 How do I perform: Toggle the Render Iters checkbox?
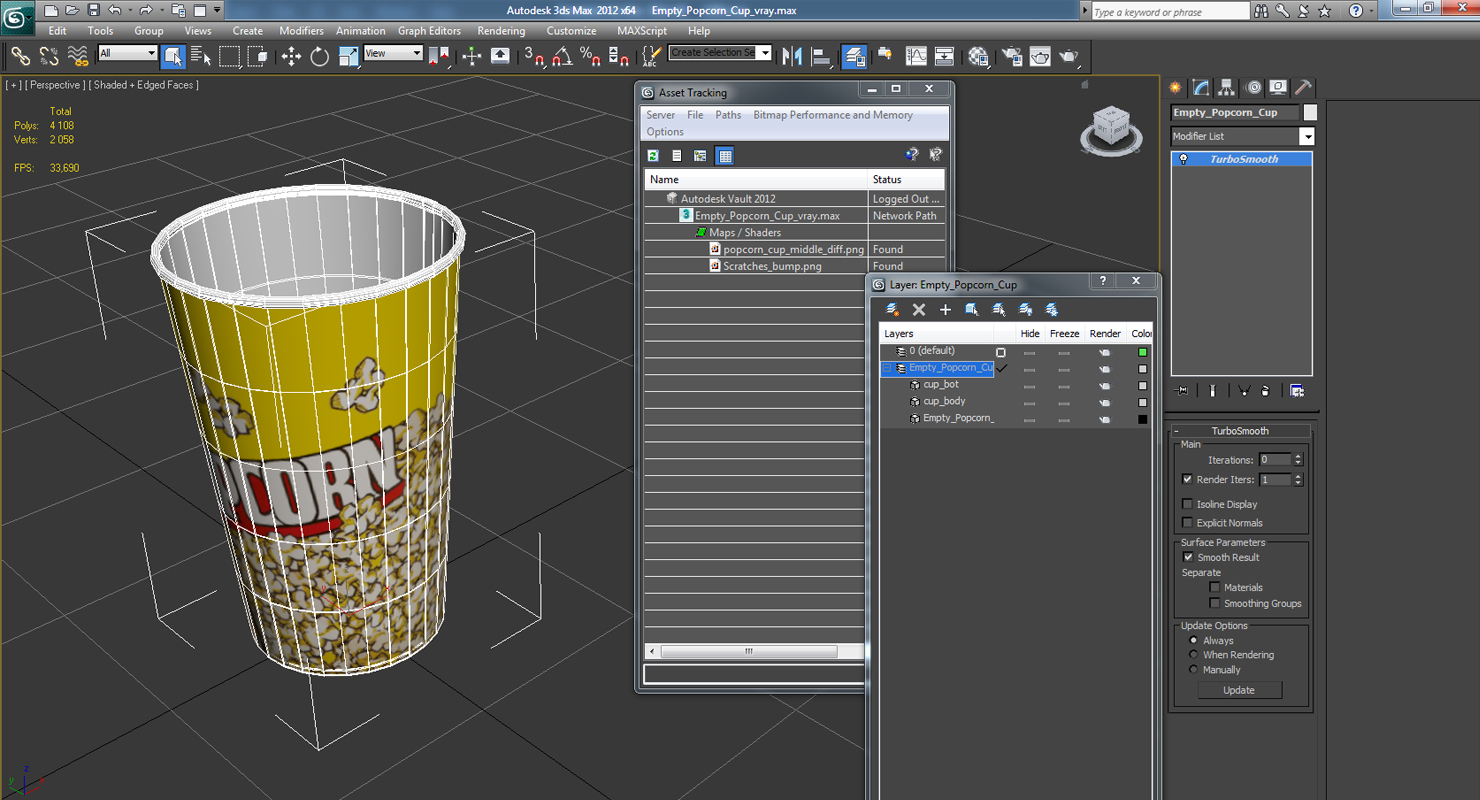tap(1187, 480)
